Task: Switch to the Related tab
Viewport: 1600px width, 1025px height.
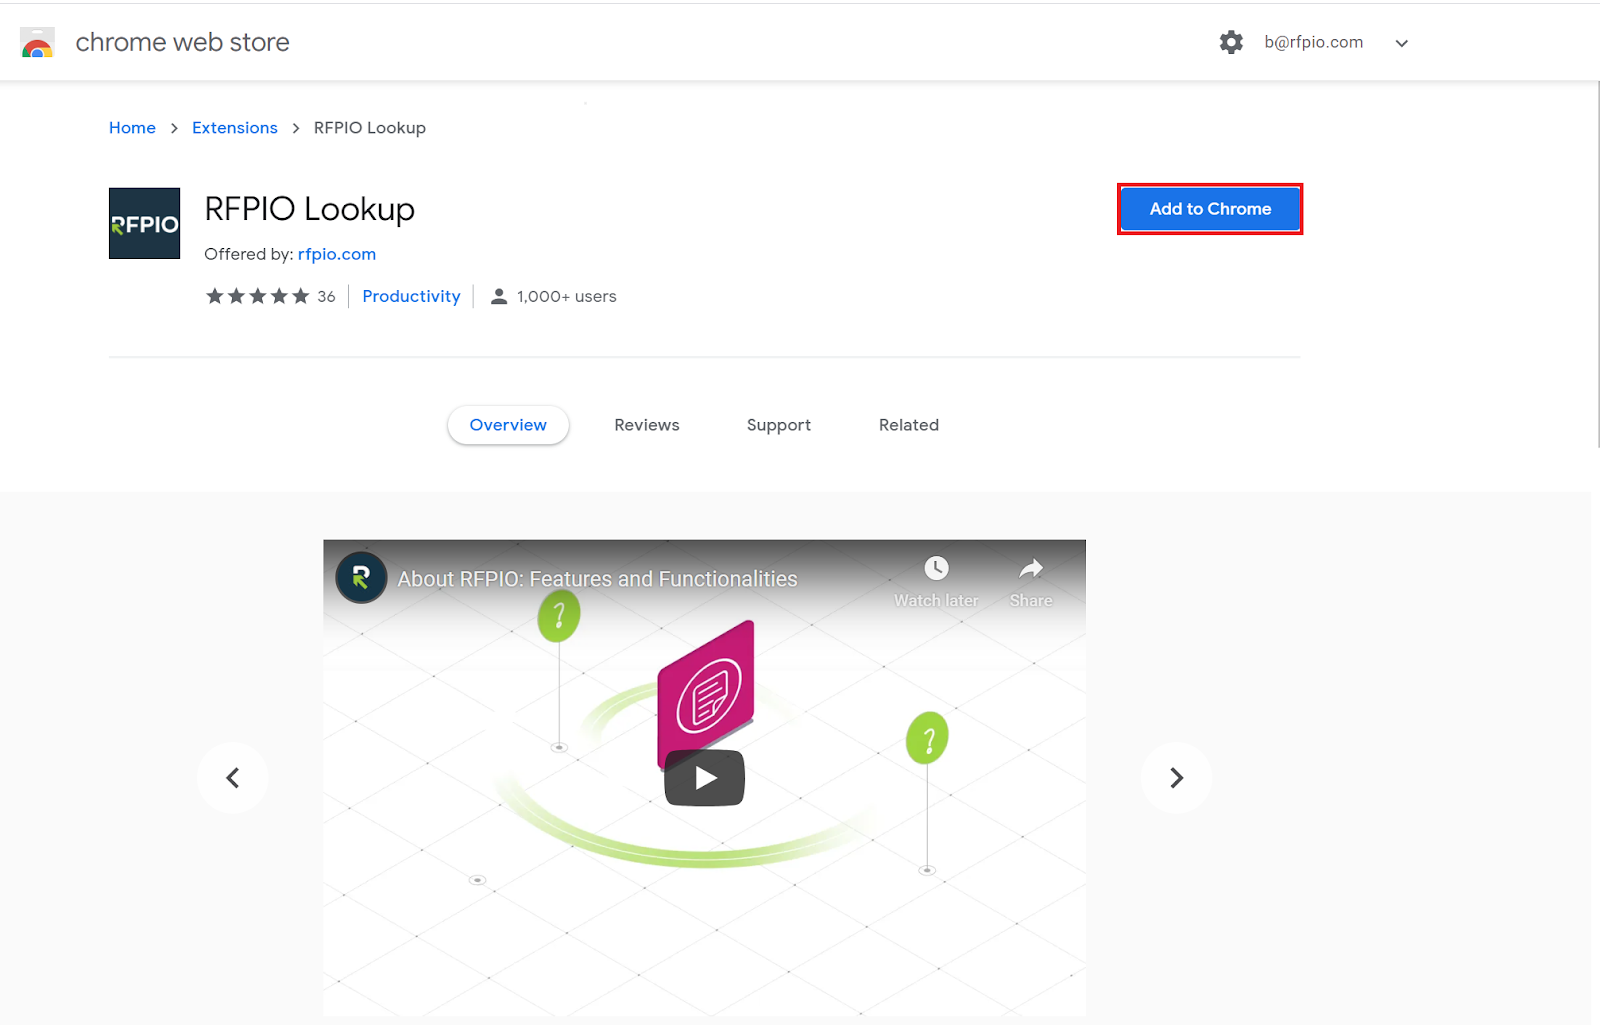Action: tap(909, 425)
